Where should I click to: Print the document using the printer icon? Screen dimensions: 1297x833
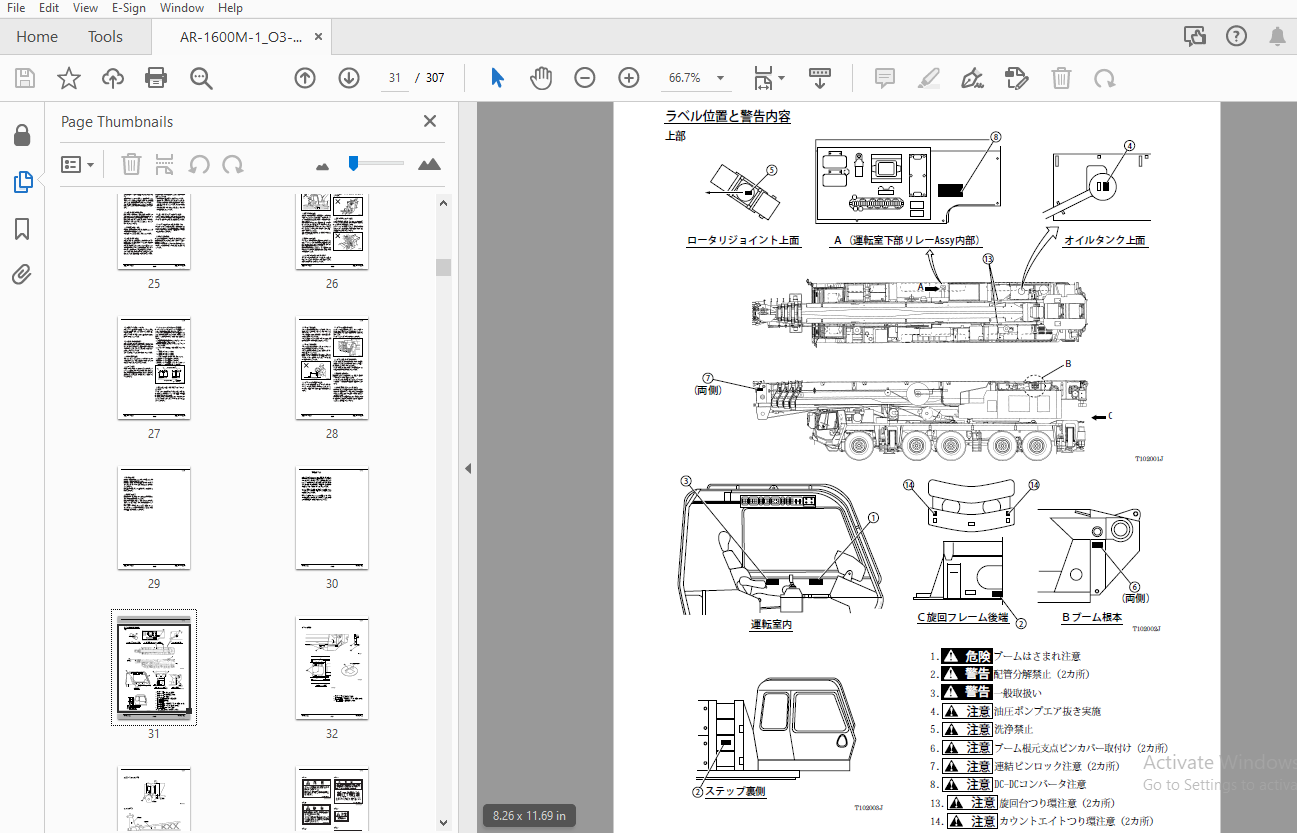[x=156, y=78]
